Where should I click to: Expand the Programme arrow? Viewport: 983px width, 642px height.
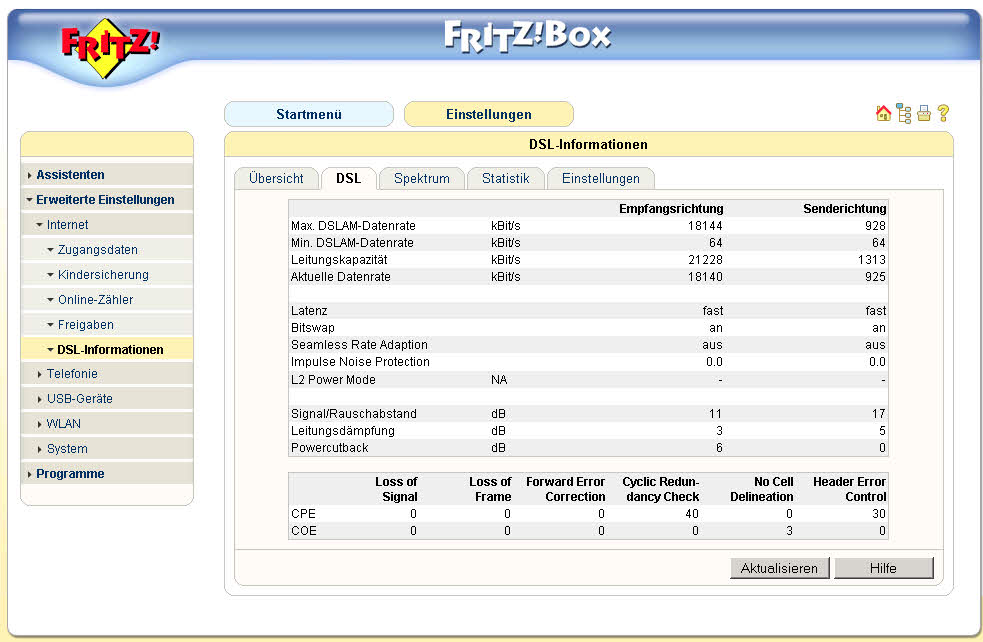coord(29,475)
